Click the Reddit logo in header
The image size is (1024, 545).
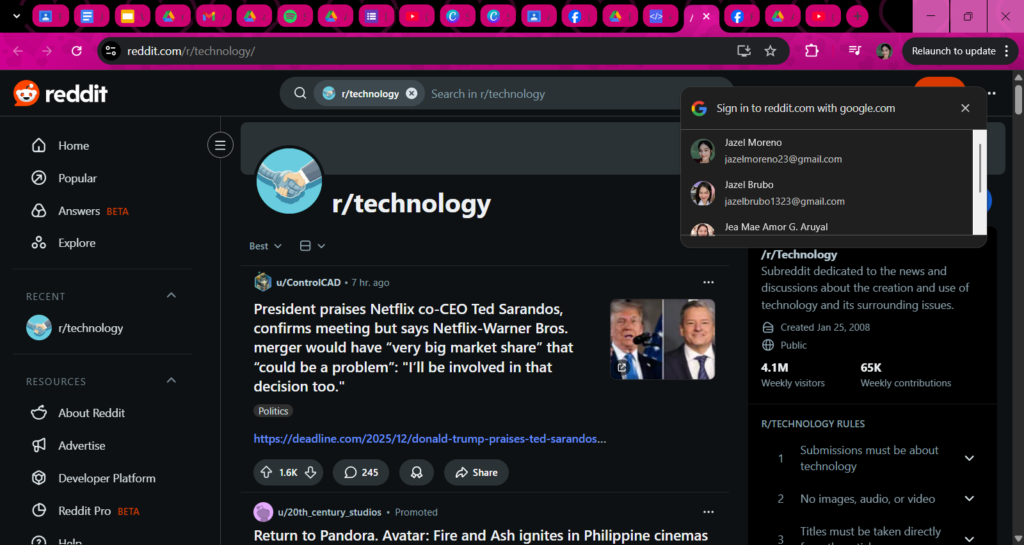point(60,94)
